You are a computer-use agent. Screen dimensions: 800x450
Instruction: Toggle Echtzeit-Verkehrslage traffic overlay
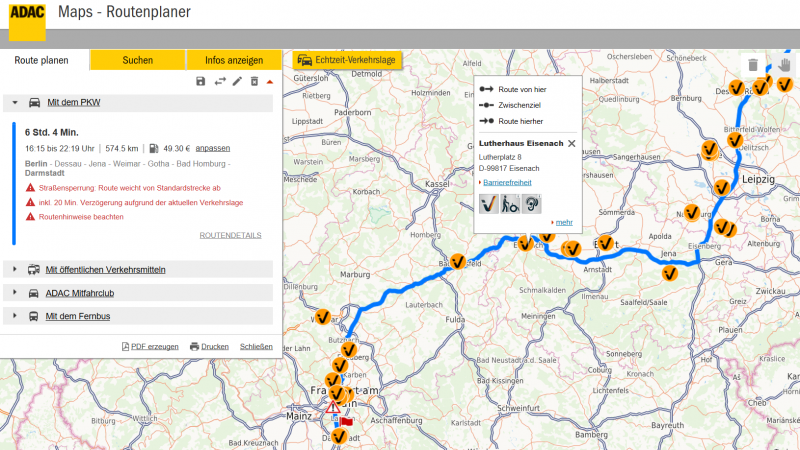pyautogui.click(x=347, y=60)
